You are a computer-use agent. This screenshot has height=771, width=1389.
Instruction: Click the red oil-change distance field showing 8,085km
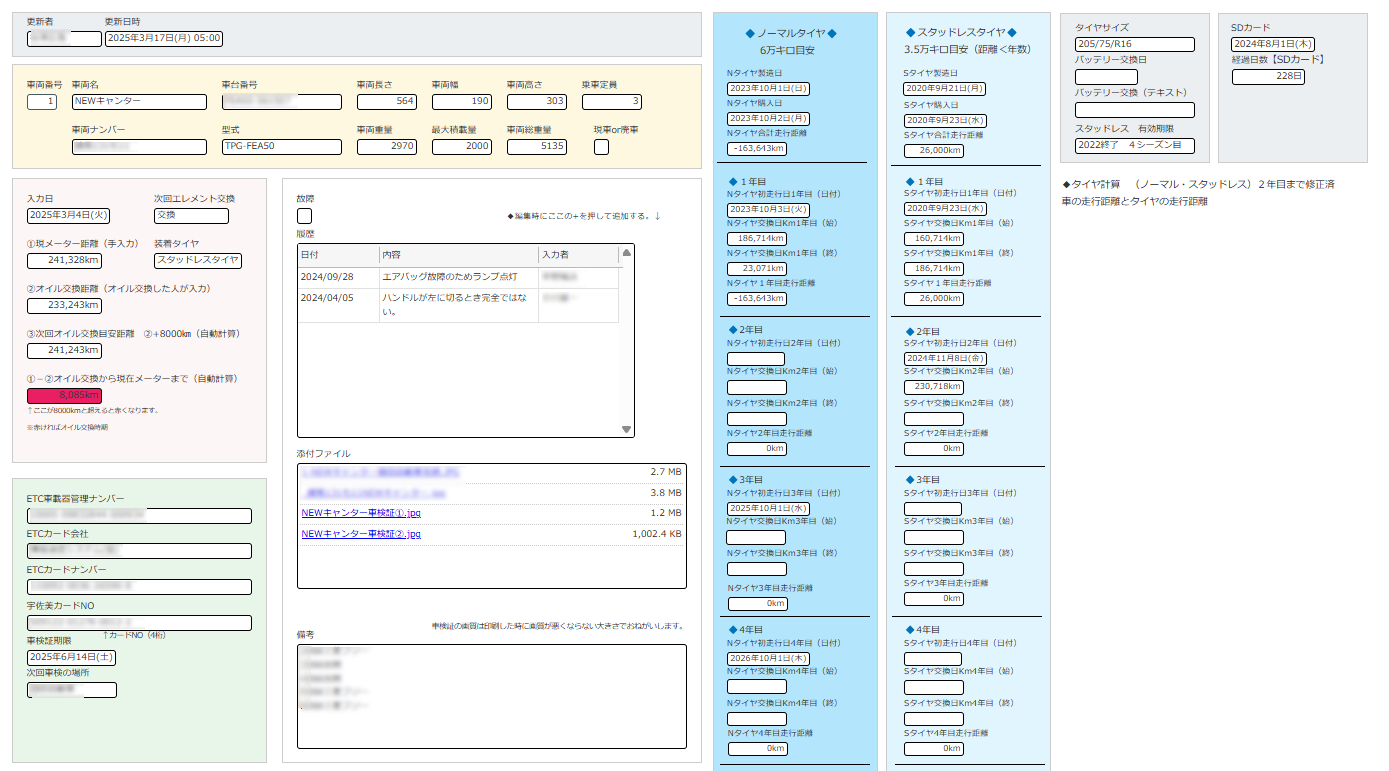click(64, 395)
